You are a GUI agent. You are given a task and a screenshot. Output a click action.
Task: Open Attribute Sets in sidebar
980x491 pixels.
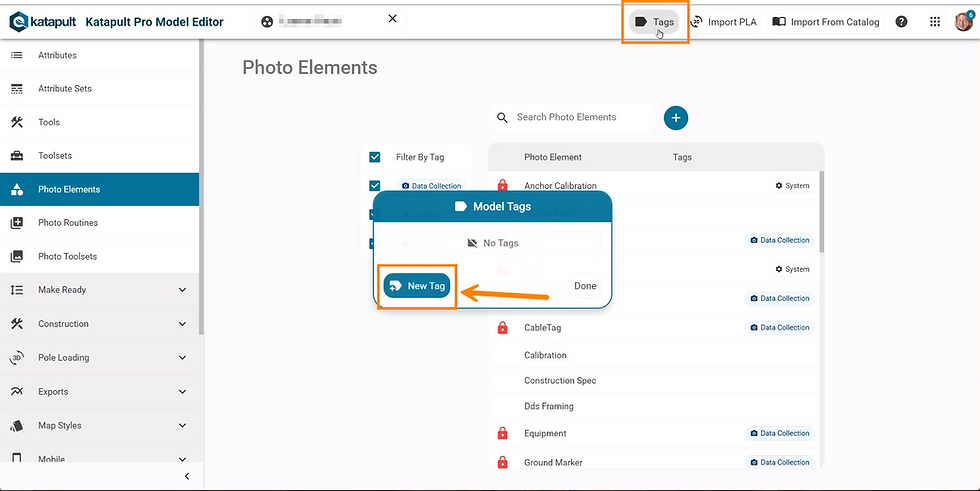(99, 89)
